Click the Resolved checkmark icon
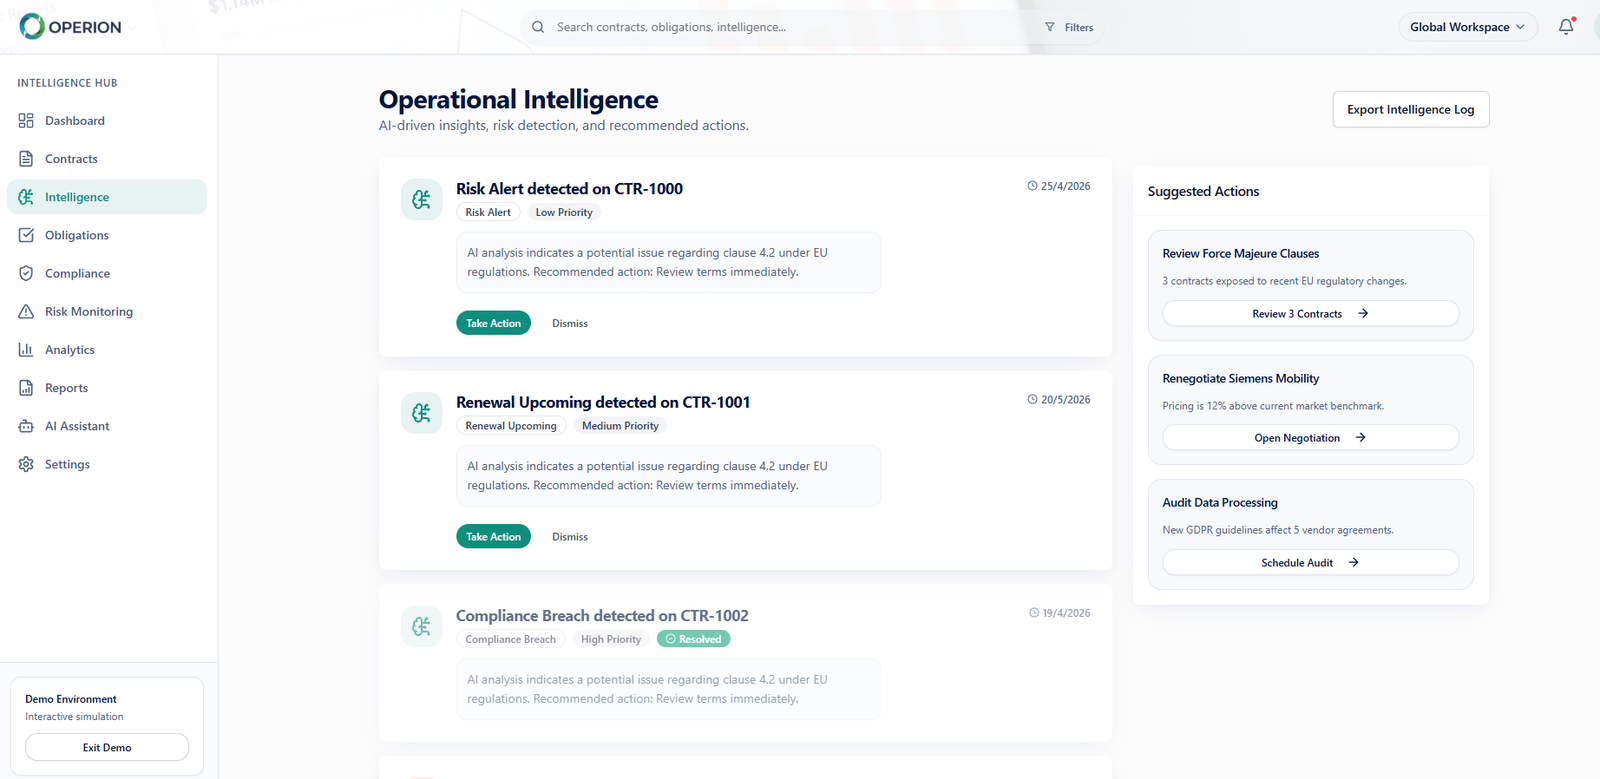Image resolution: width=1600 pixels, height=779 pixels. [671, 639]
